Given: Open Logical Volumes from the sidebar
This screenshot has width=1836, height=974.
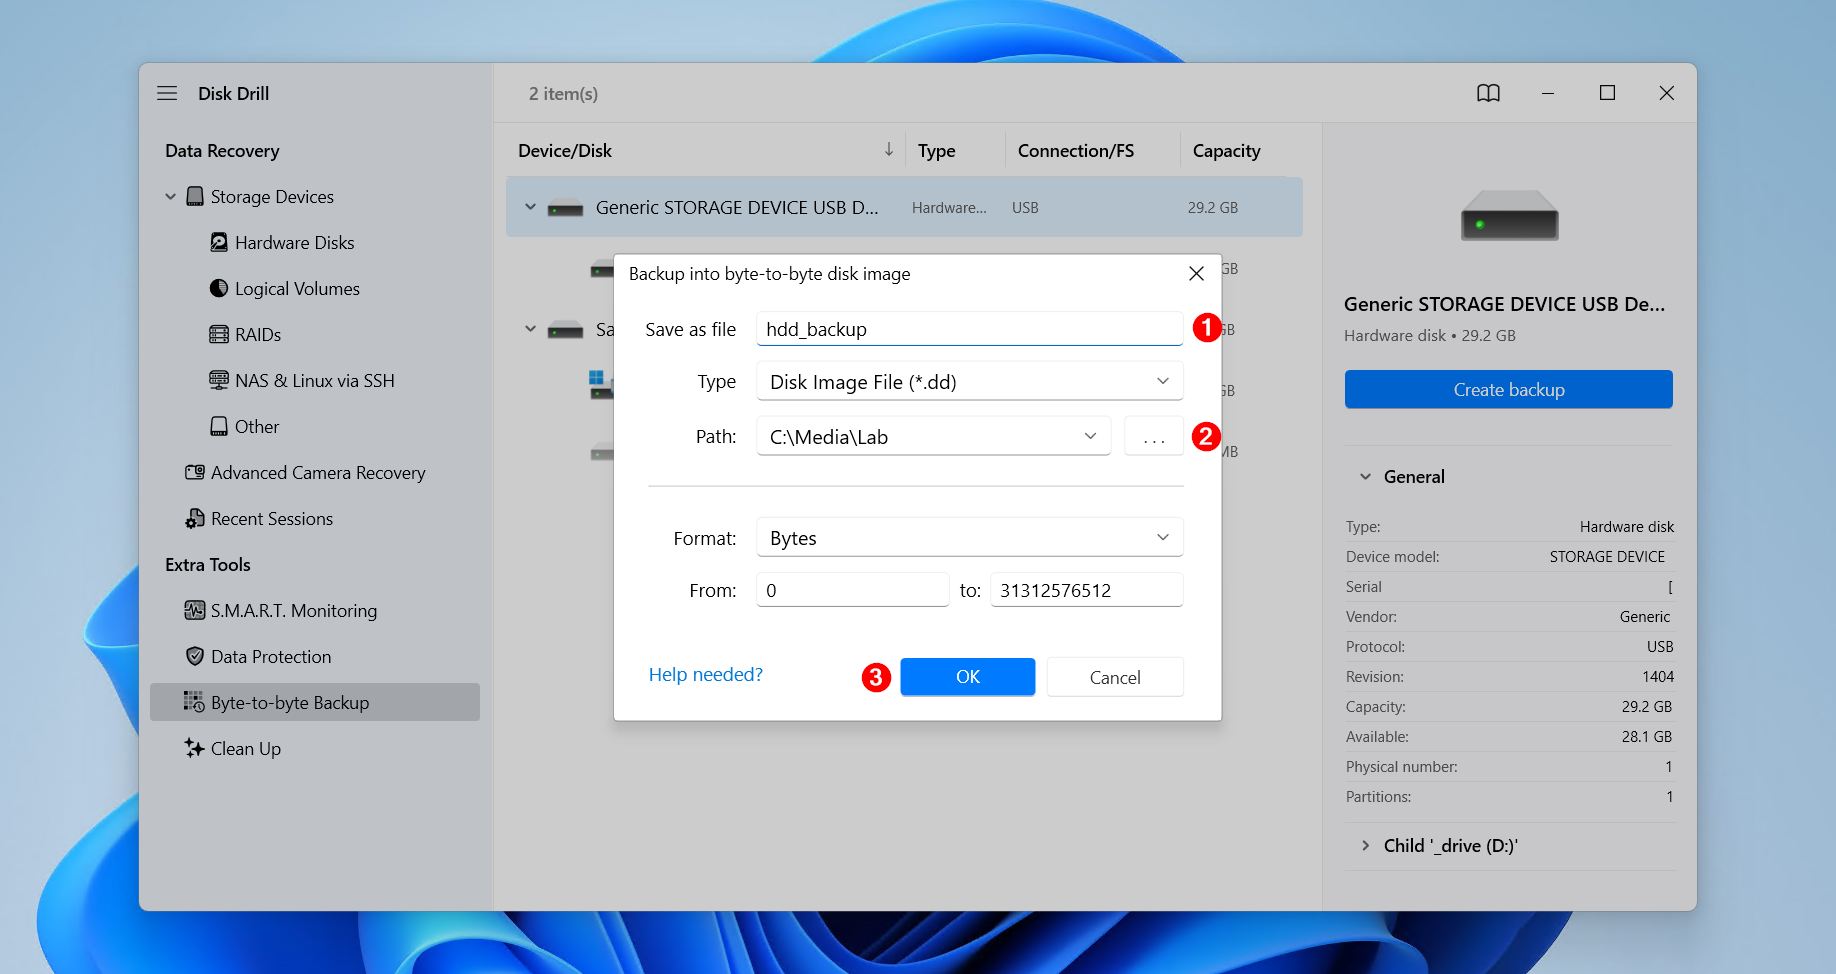Looking at the screenshot, I should 218,288.
